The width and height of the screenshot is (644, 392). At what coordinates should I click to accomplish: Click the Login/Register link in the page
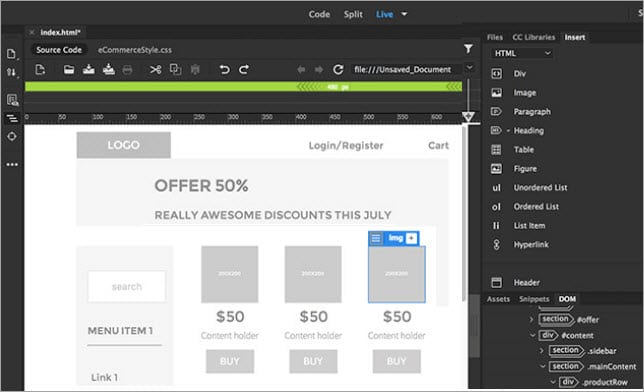coord(346,145)
